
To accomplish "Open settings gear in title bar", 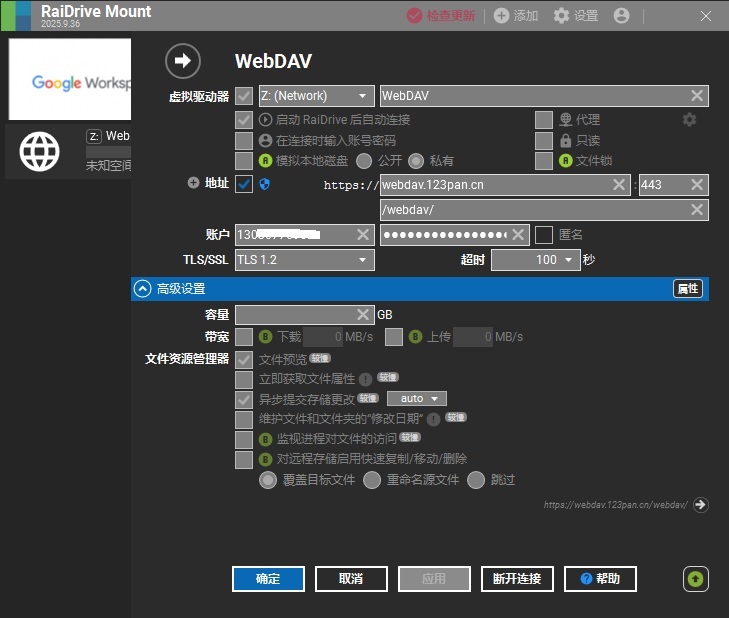I will click(561, 16).
